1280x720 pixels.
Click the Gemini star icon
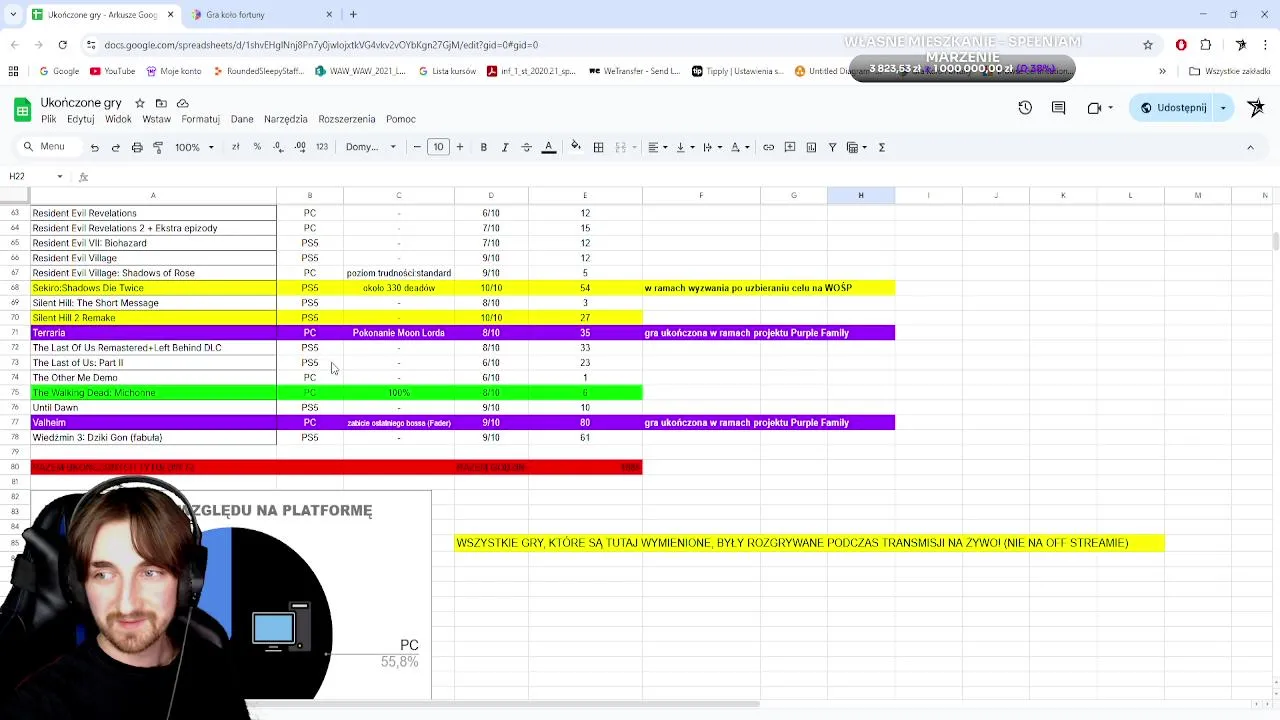coord(1256,107)
